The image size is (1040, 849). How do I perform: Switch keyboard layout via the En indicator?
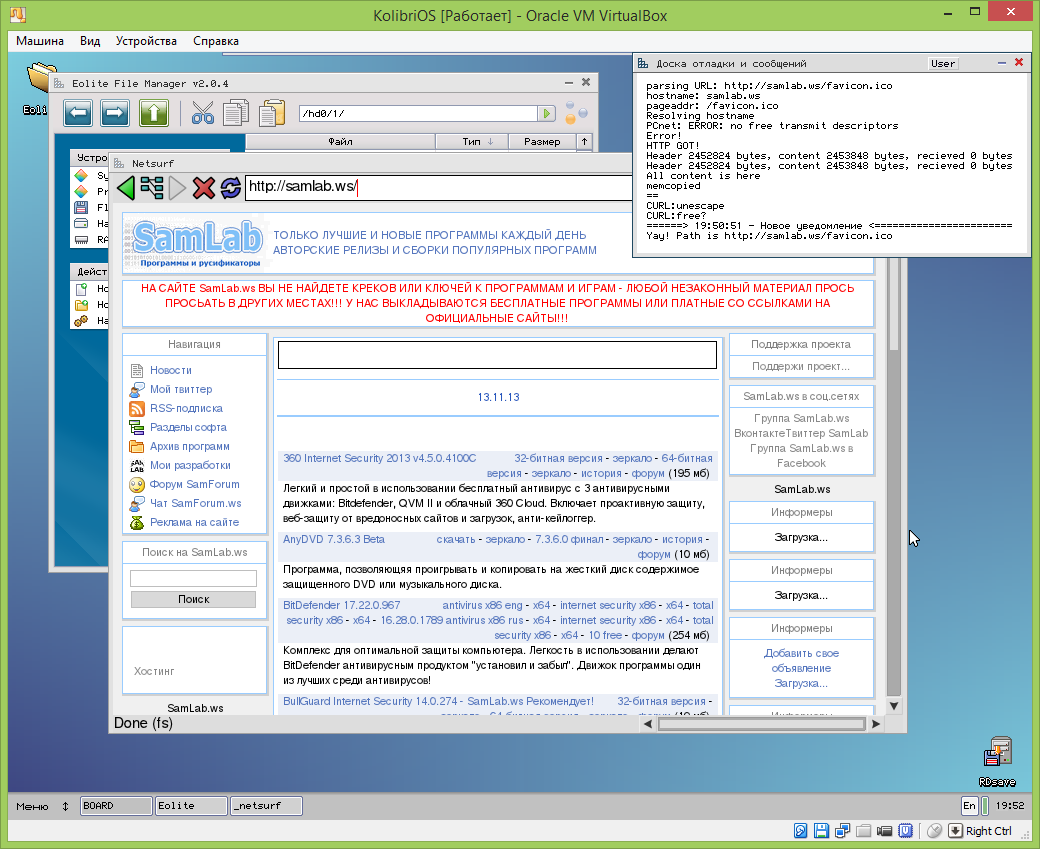pos(968,806)
